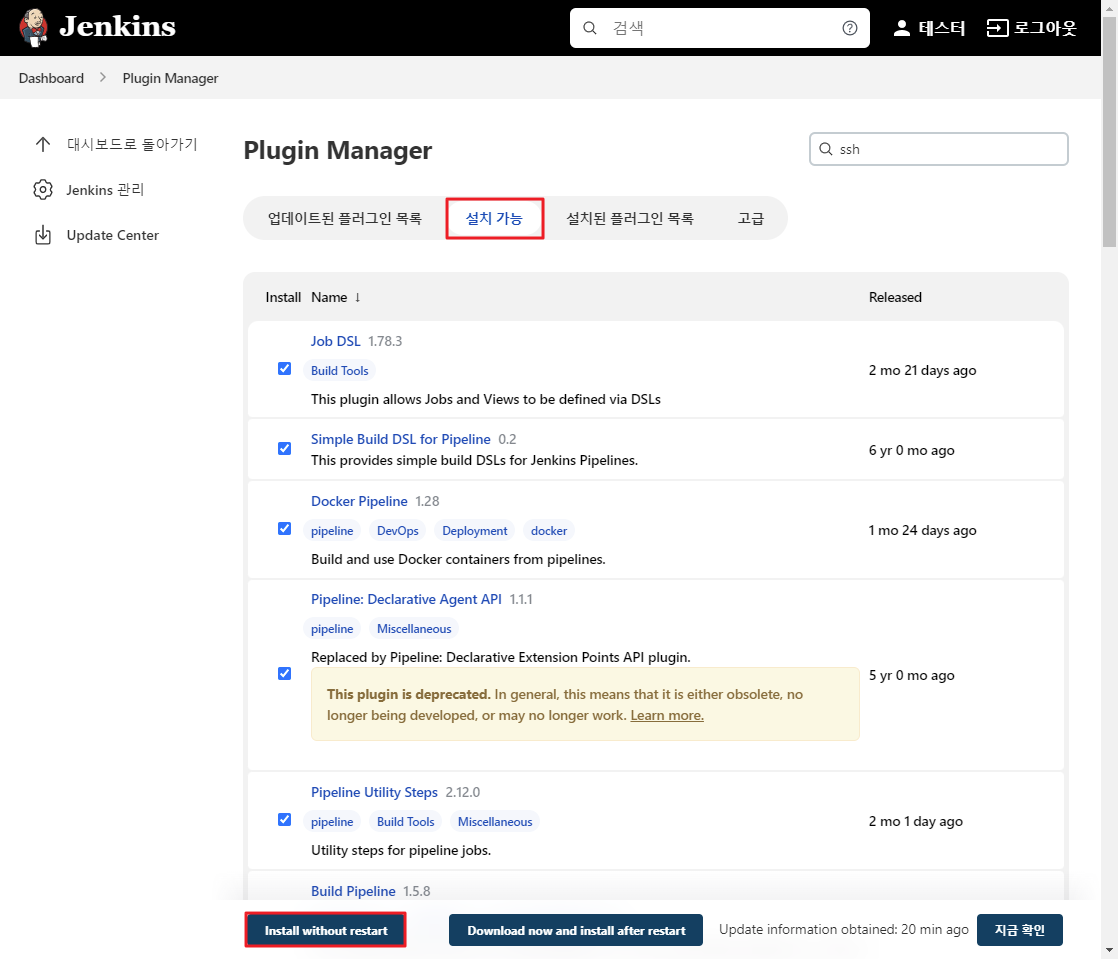Click the gear icon for Jenkins 관리
The height and width of the screenshot is (959, 1118).
tap(43, 190)
